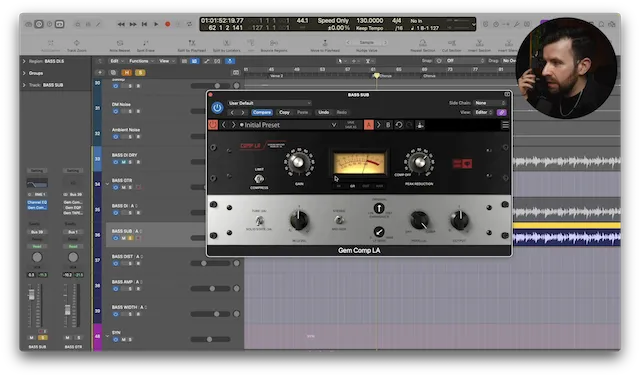This screenshot has width=640, height=377.
Task: Click the red Record button in transport
Action: 167,24
